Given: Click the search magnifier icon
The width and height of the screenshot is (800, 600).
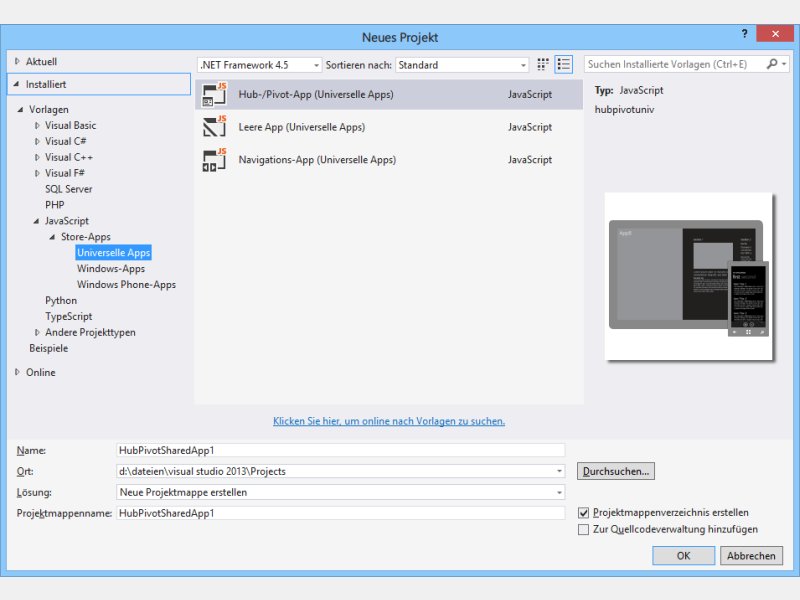Looking at the screenshot, I should [772, 64].
